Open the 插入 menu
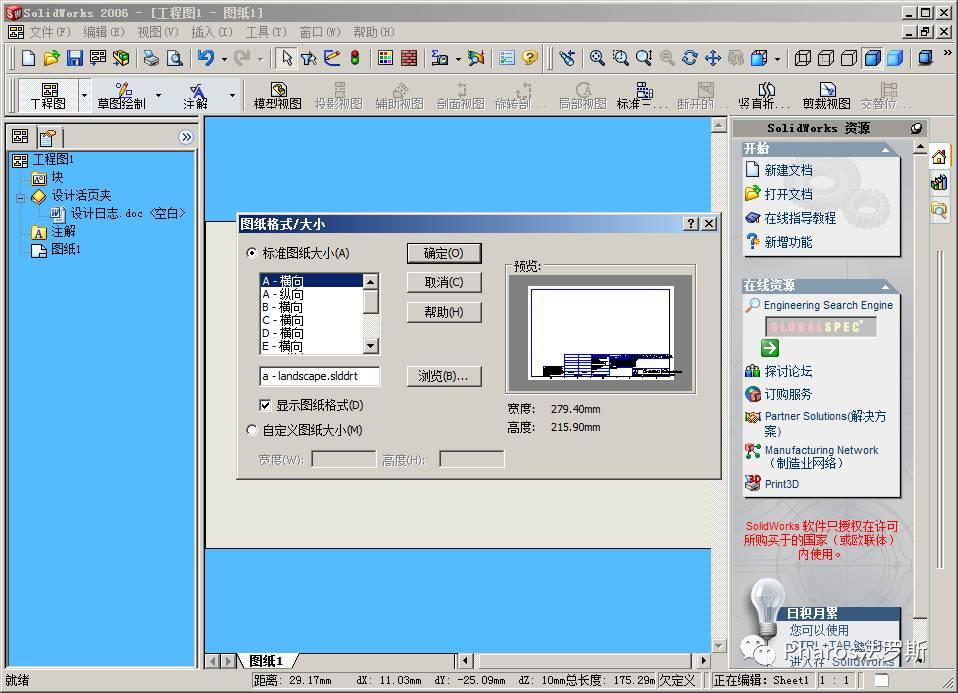 pyautogui.click(x=211, y=32)
